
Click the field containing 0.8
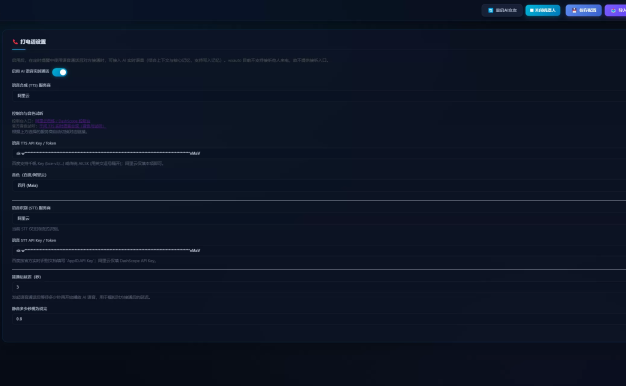point(319,319)
